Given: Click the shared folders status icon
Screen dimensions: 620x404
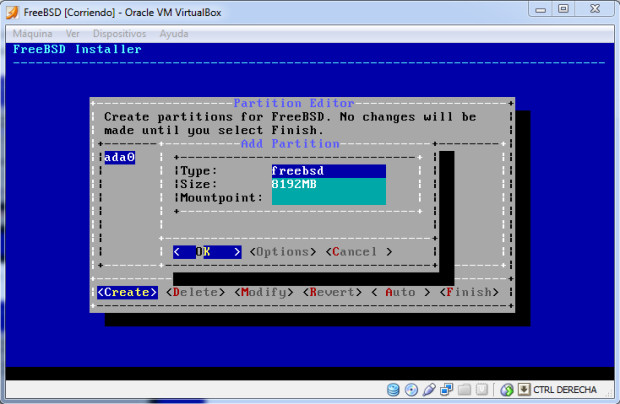Looking at the screenshot, I should click(465, 389).
